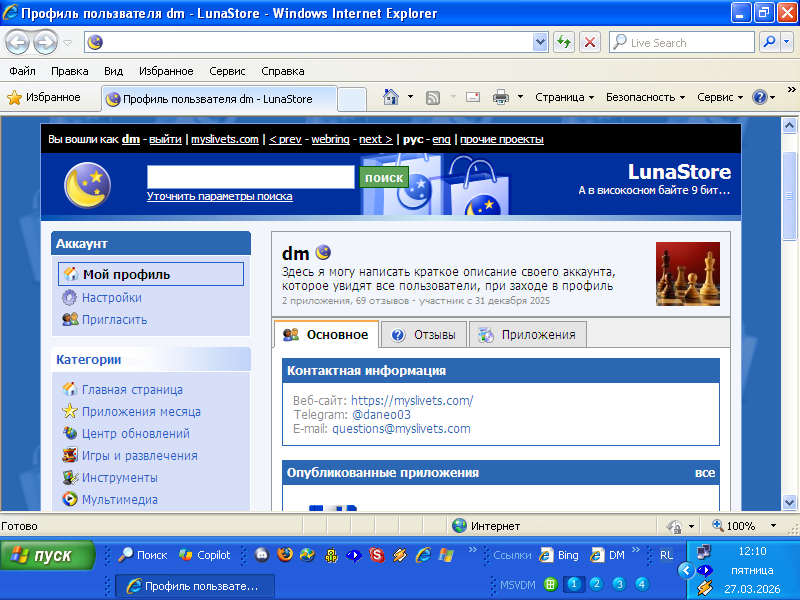Open Copilot from the taskbar
This screenshot has height=600, width=800.
(205, 555)
